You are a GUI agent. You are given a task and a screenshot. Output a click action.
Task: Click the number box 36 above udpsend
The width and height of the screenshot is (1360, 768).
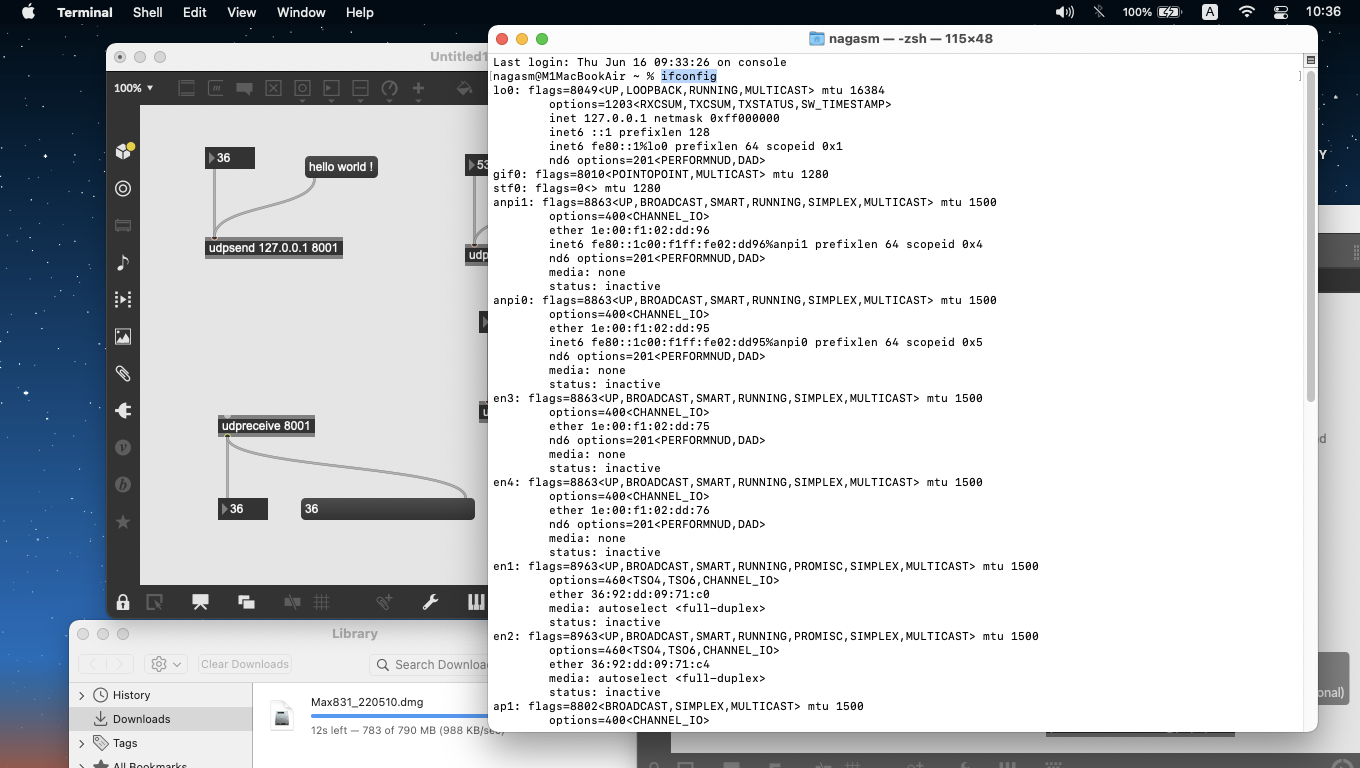230,158
